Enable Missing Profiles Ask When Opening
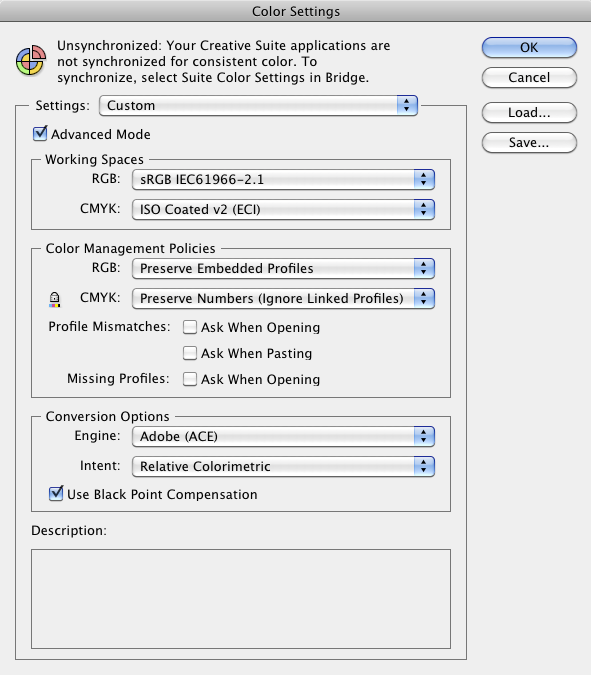Viewport: 591px width, 675px height. [190, 379]
